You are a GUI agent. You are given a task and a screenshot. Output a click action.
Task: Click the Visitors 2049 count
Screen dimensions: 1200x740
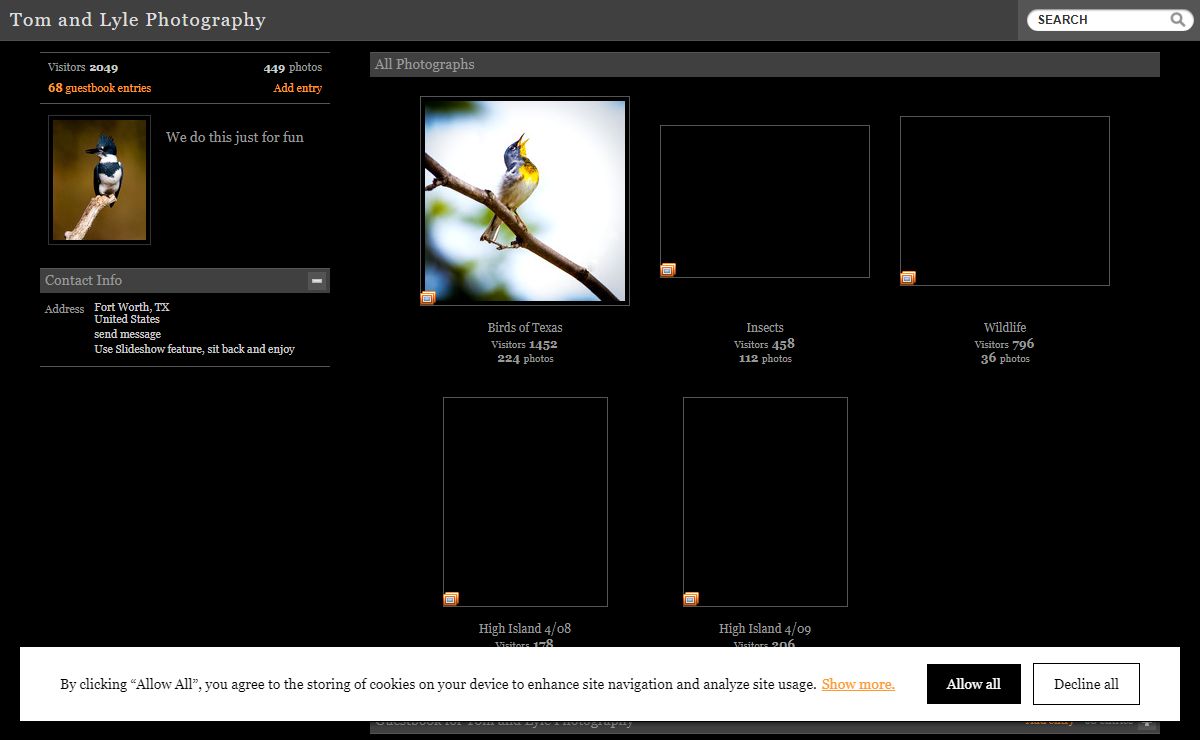point(83,68)
